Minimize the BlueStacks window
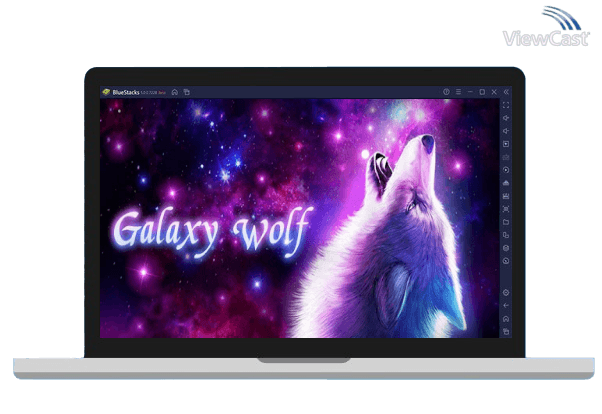Screen dimensions: 602x414 pyautogui.click(x=470, y=92)
